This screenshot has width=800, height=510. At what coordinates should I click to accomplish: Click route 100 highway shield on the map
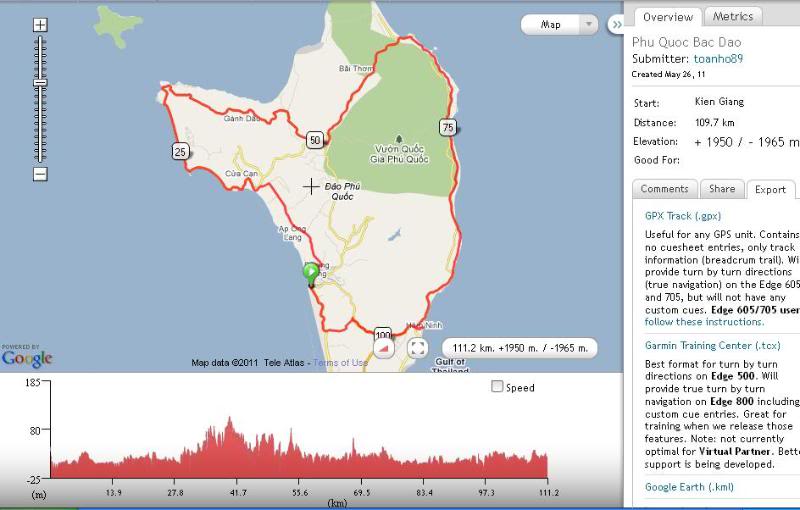coord(383,334)
